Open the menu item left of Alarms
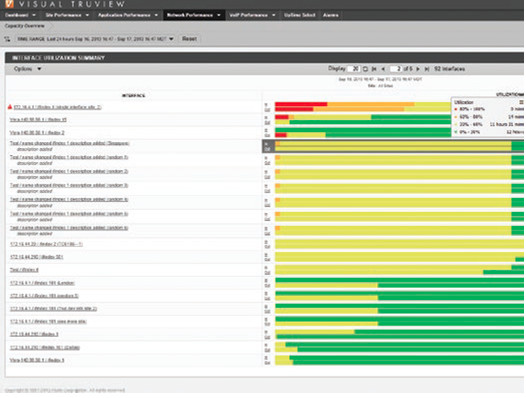This screenshot has width=526, height=398. tap(300, 15)
